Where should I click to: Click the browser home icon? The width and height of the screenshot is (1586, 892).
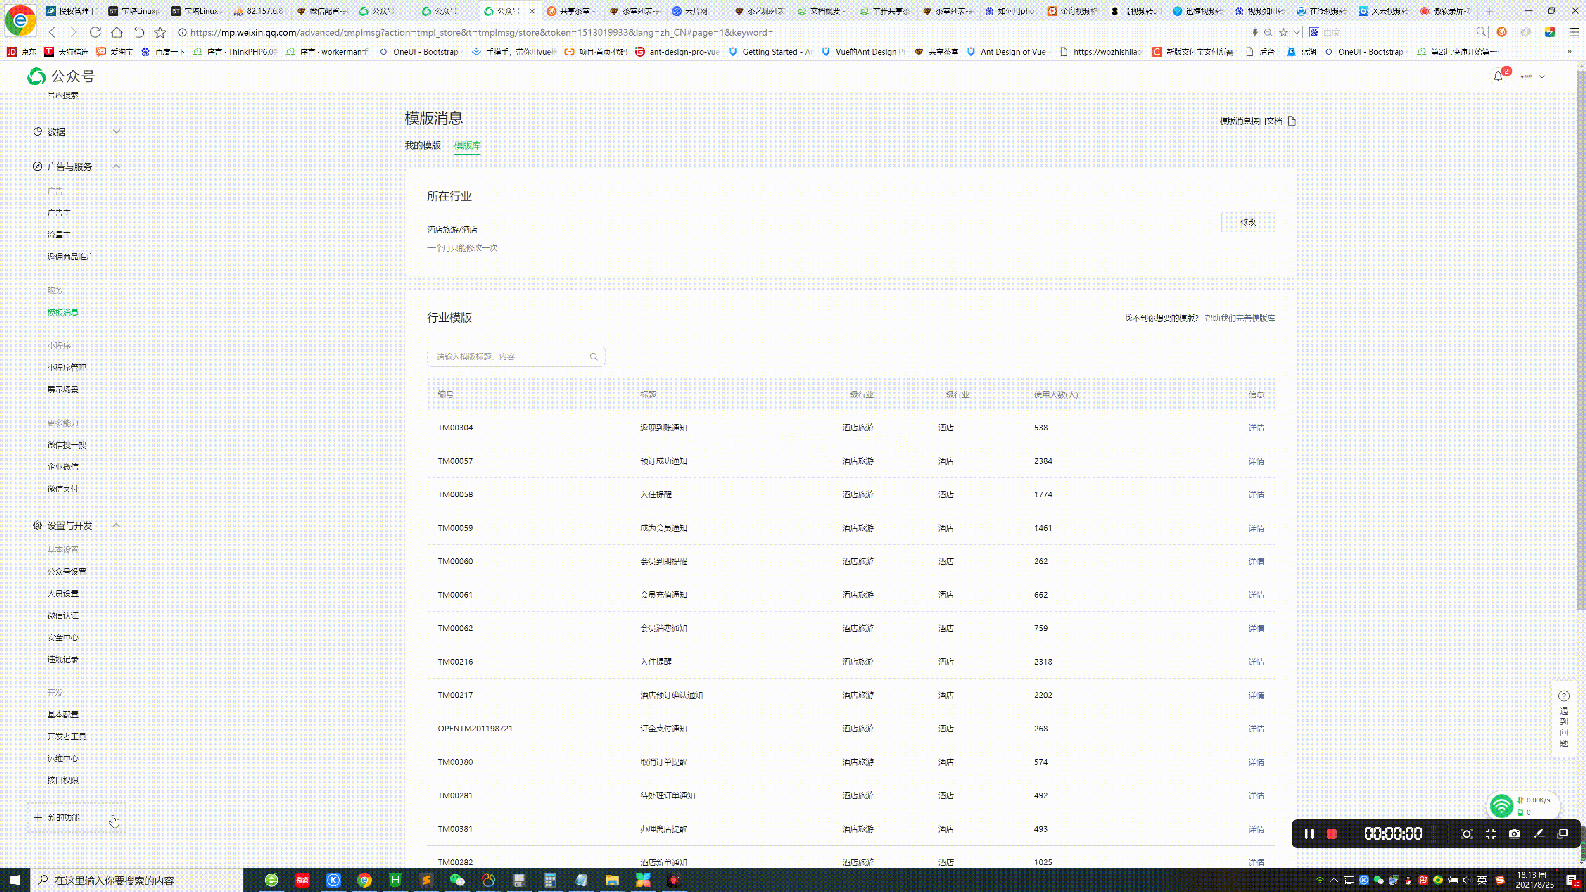(117, 32)
